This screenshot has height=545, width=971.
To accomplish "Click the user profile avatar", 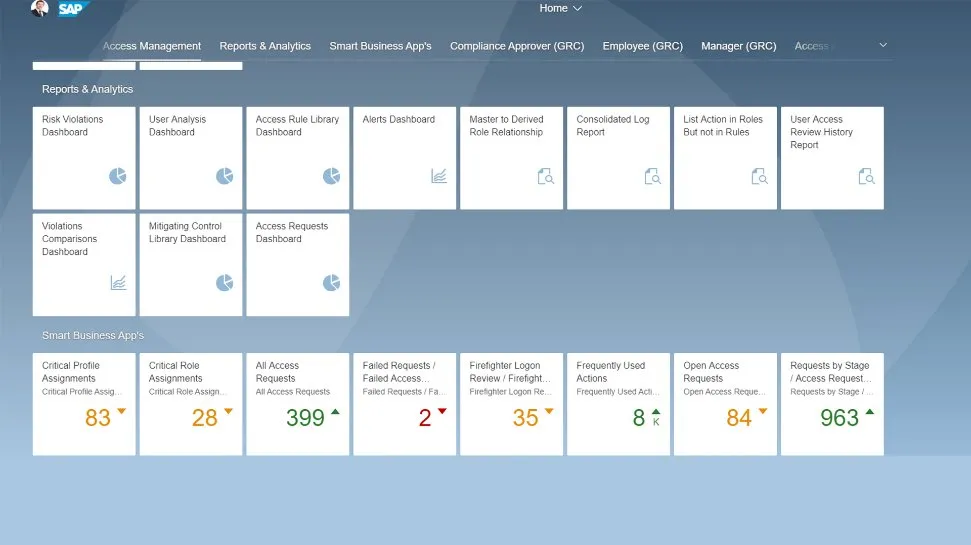I will (x=39, y=9).
